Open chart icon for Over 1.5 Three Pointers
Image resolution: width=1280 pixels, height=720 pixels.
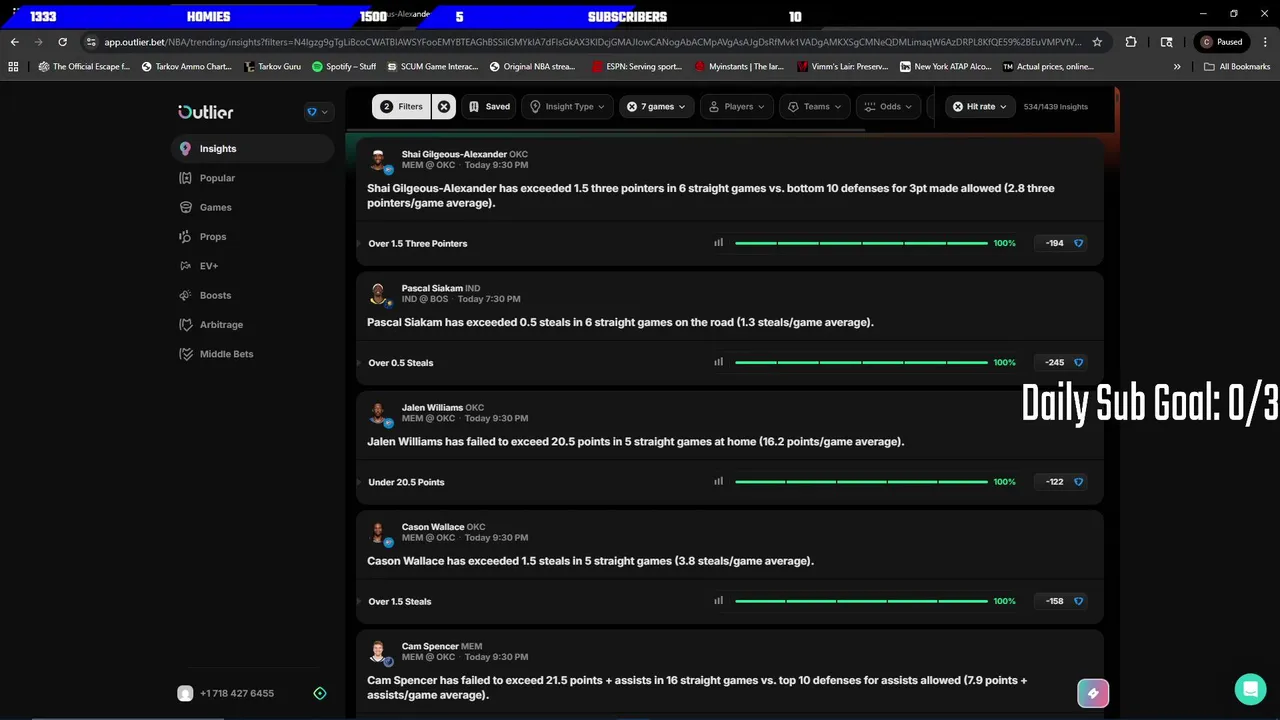pyautogui.click(x=718, y=243)
